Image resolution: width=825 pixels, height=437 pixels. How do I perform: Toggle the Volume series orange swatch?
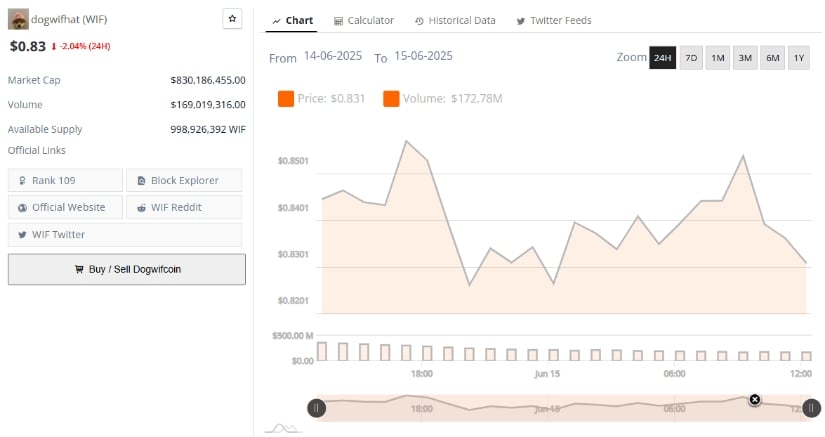click(x=391, y=98)
